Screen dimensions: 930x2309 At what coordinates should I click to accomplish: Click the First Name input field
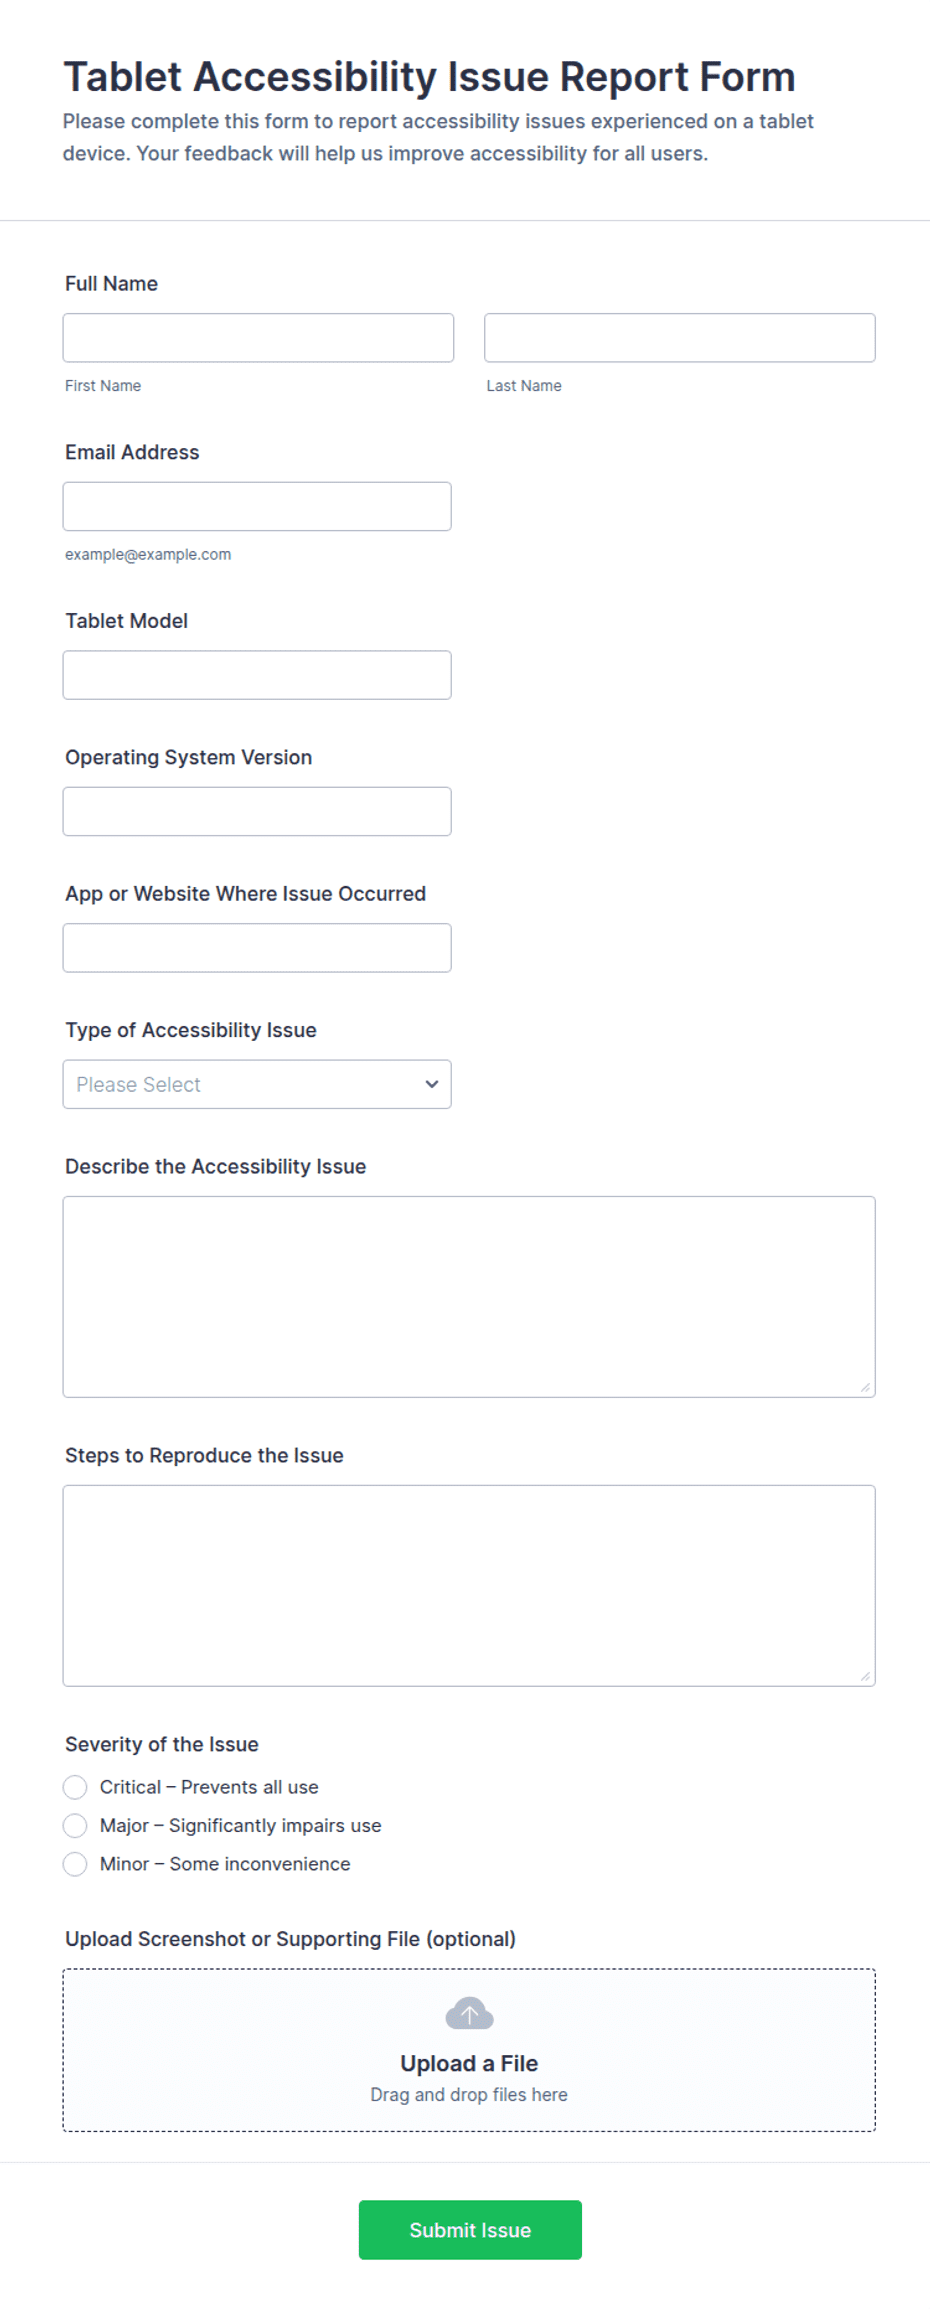tap(258, 338)
